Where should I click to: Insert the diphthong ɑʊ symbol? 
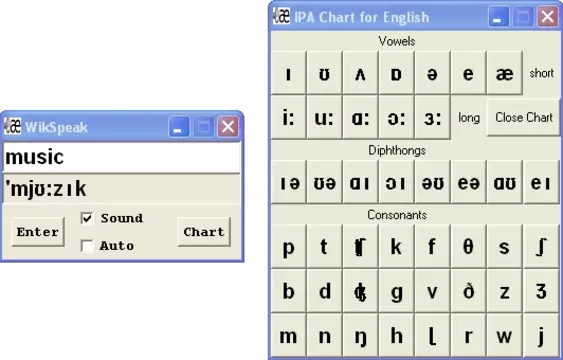[x=504, y=182]
